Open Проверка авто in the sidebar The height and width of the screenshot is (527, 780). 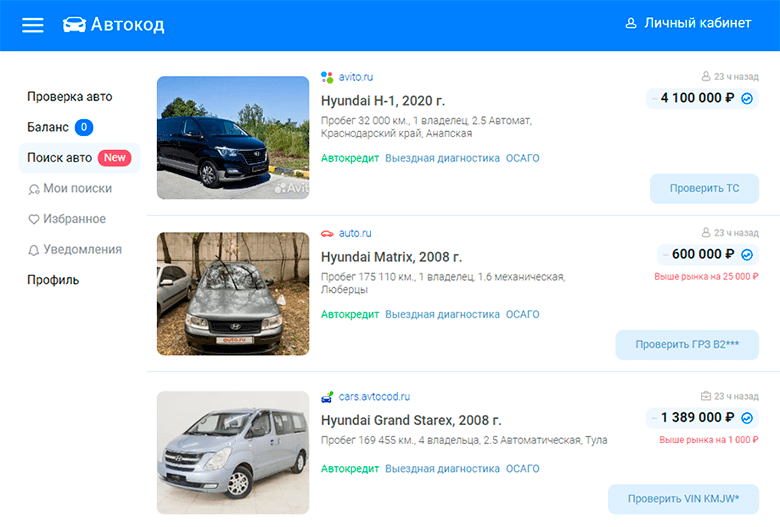[x=70, y=97]
